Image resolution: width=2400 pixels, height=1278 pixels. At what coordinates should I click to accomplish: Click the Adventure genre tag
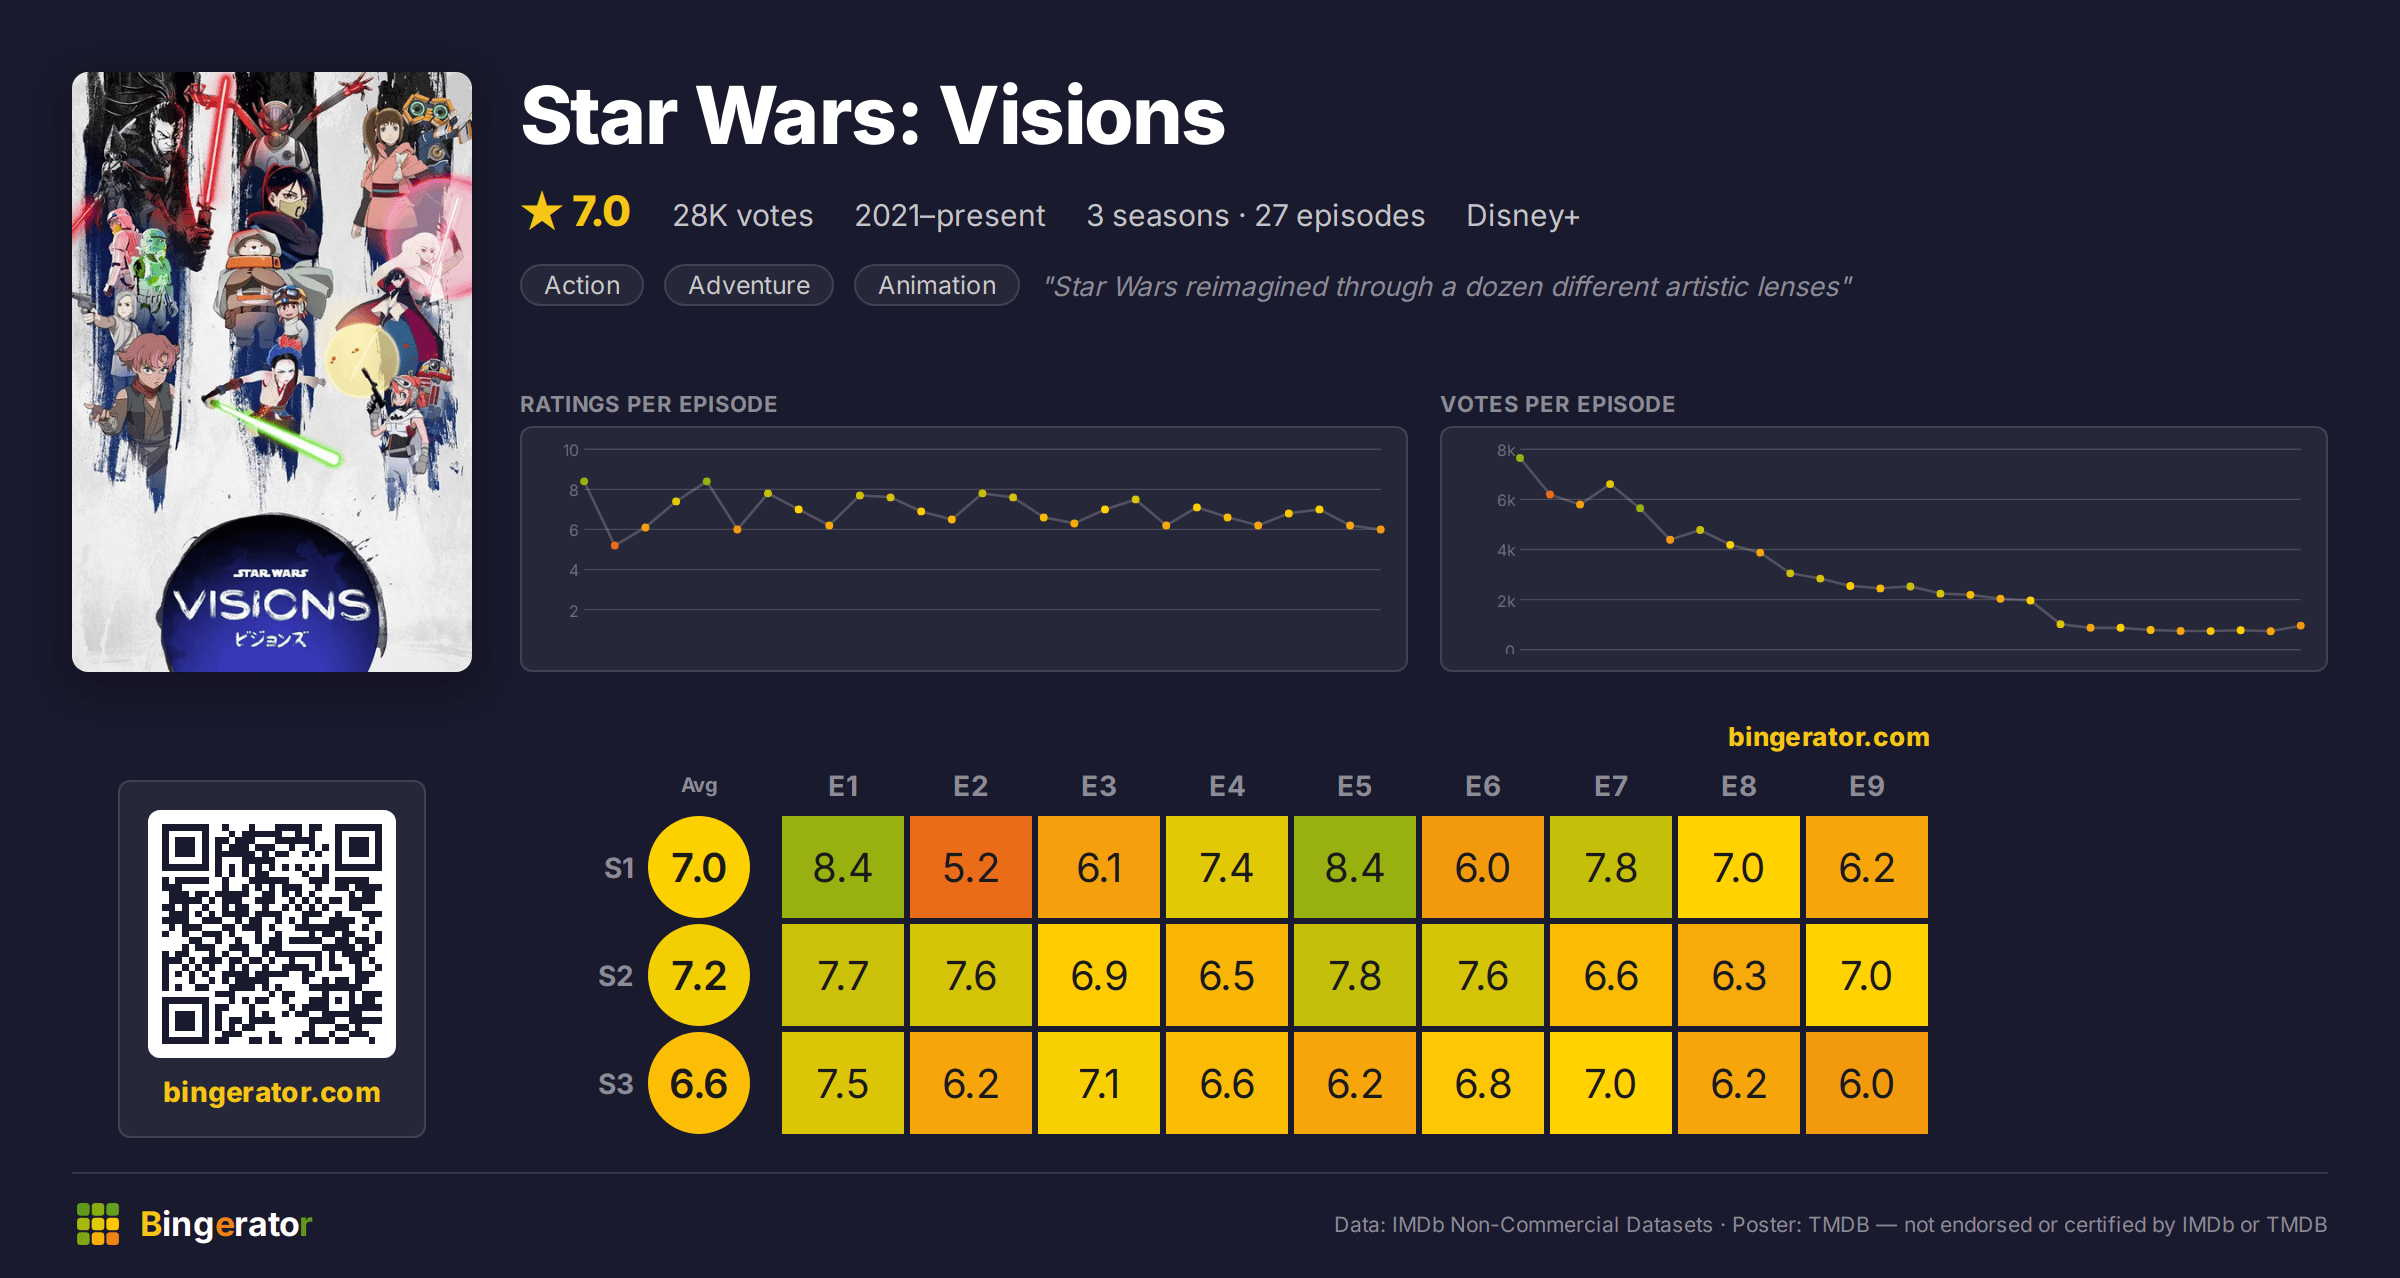(749, 285)
